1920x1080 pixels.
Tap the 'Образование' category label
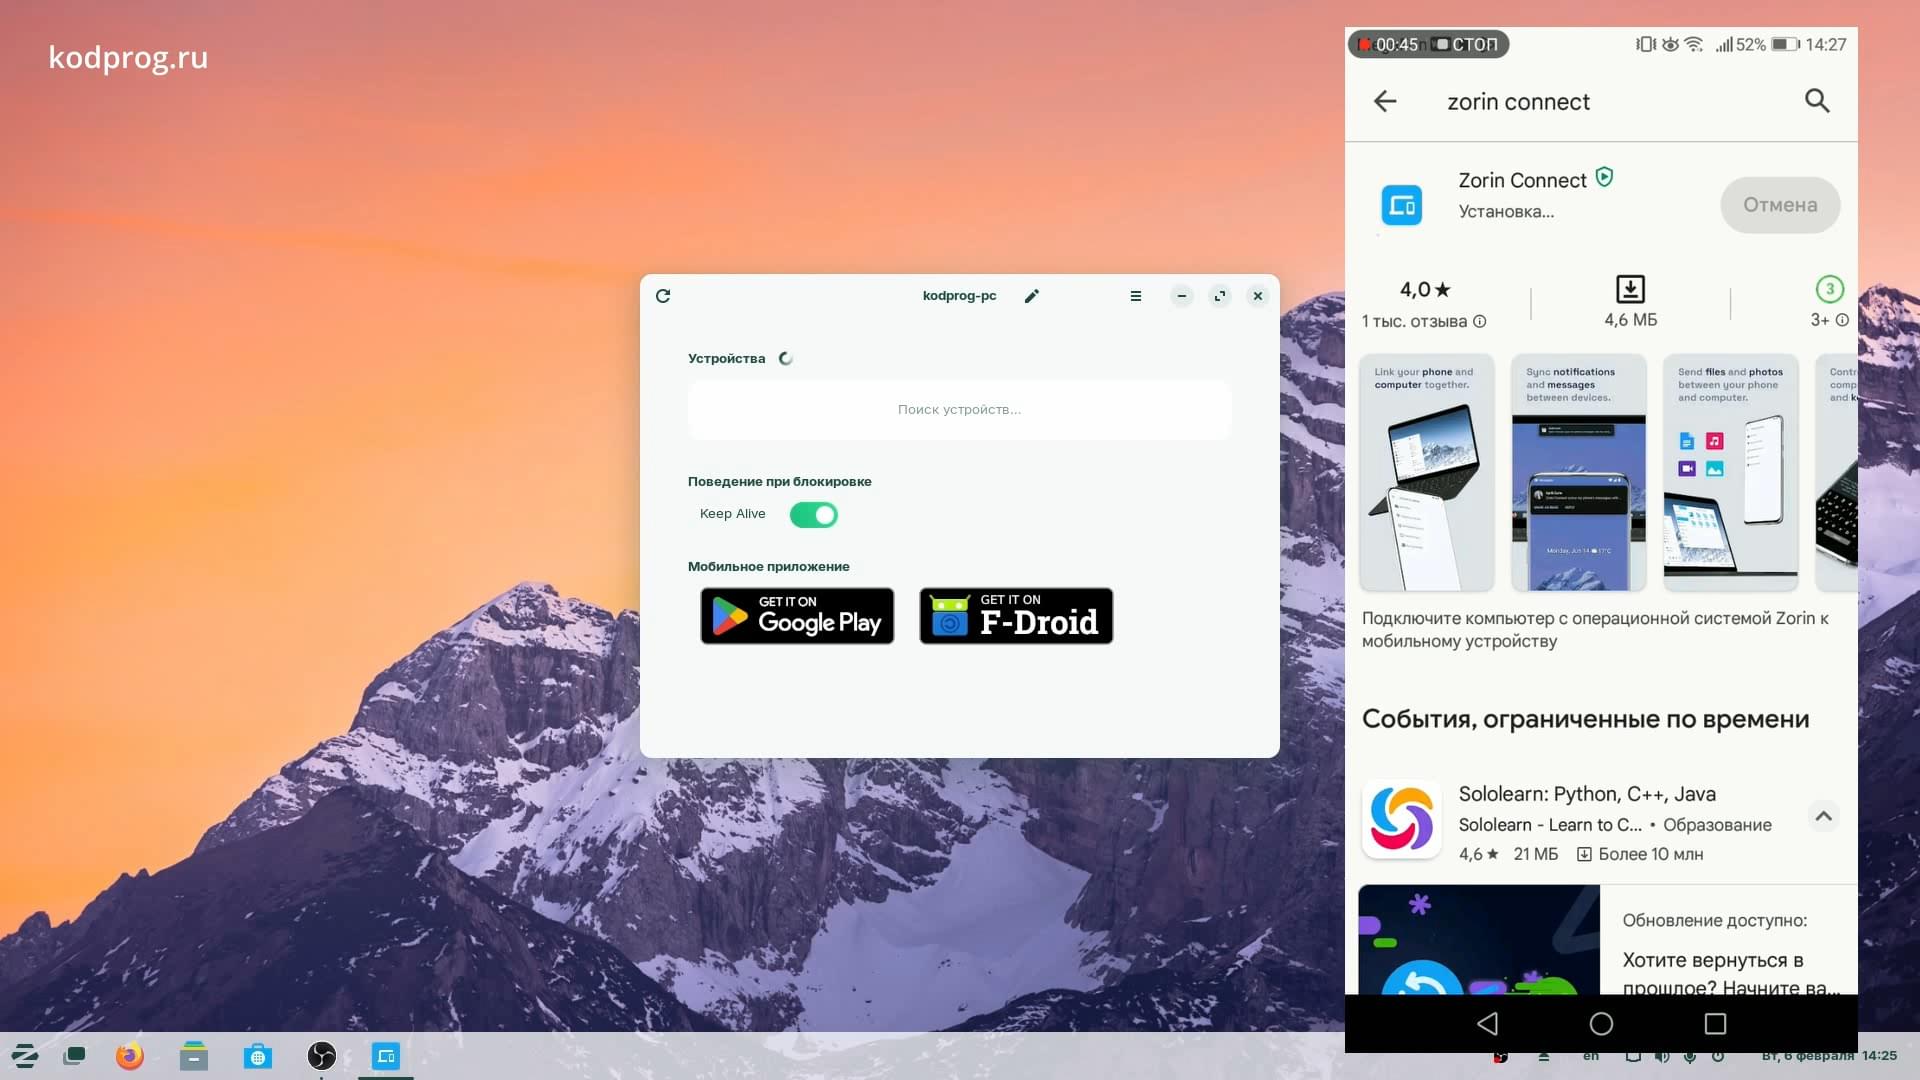tap(1717, 825)
